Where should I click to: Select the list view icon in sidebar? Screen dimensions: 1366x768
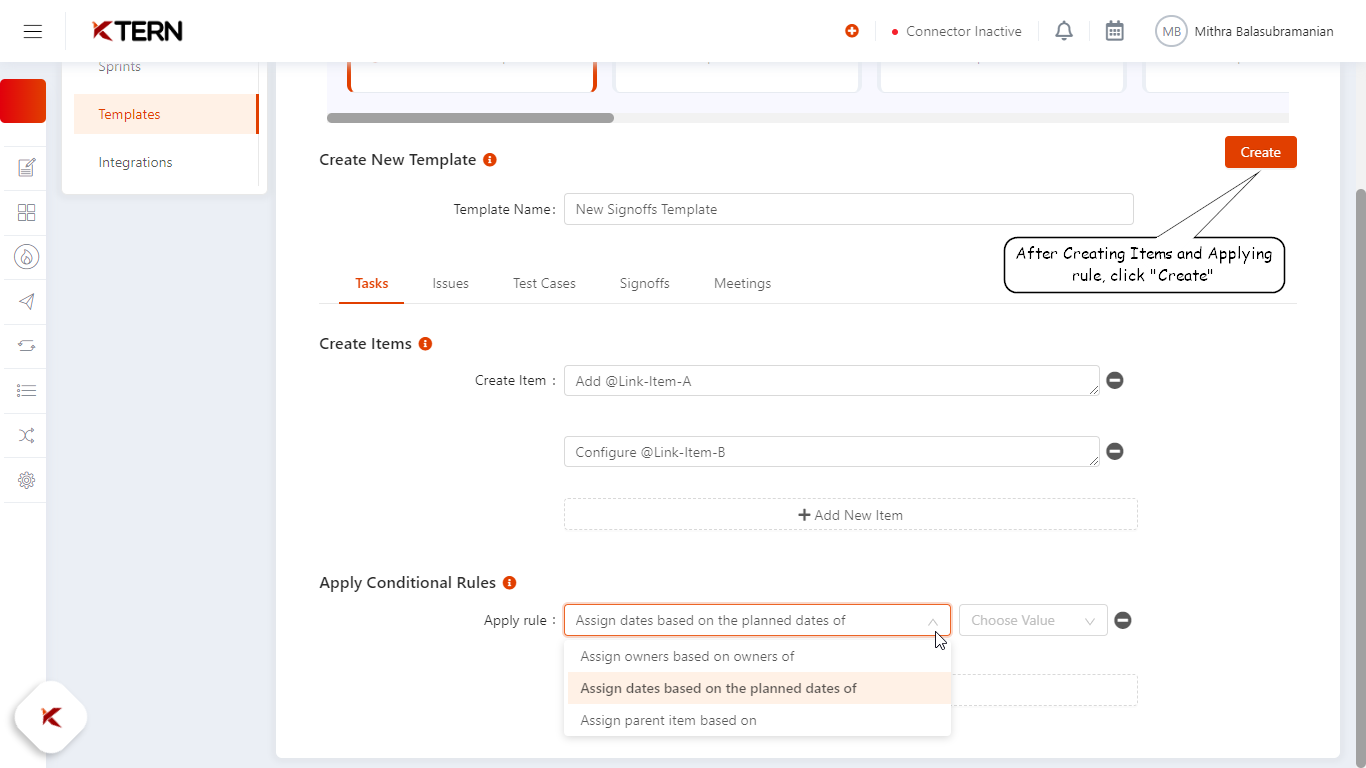click(25, 390)
